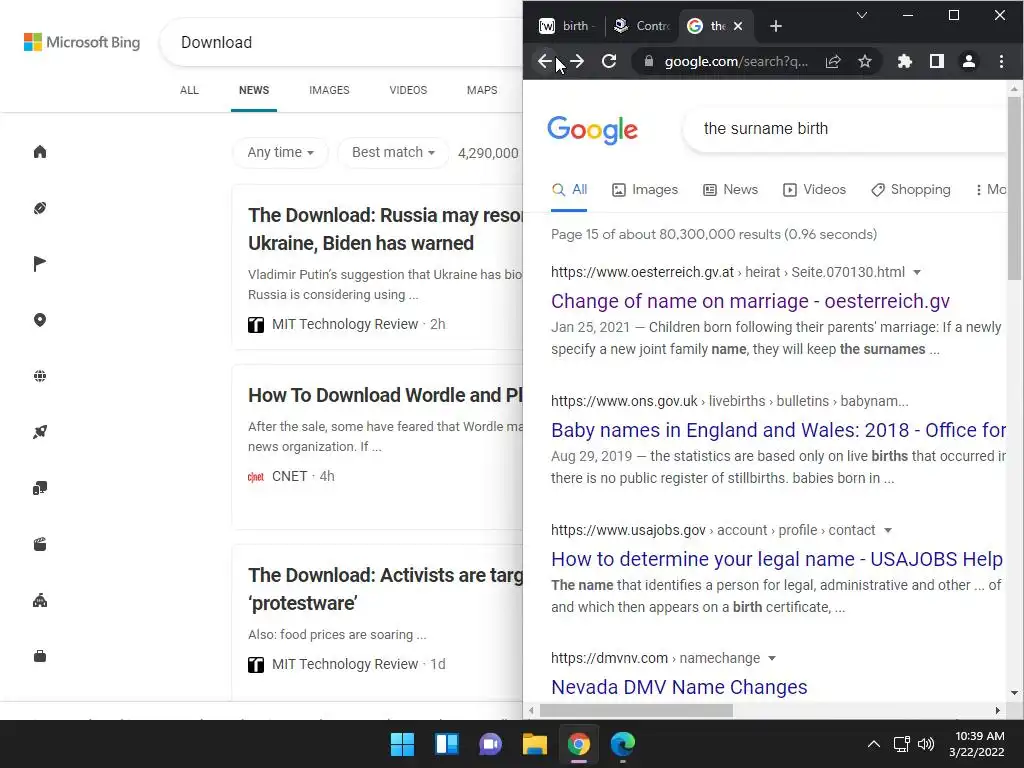Open Chrome tab search chevron
The image size is (1024, 768).
pyautogui.click(x=862, y=15)
